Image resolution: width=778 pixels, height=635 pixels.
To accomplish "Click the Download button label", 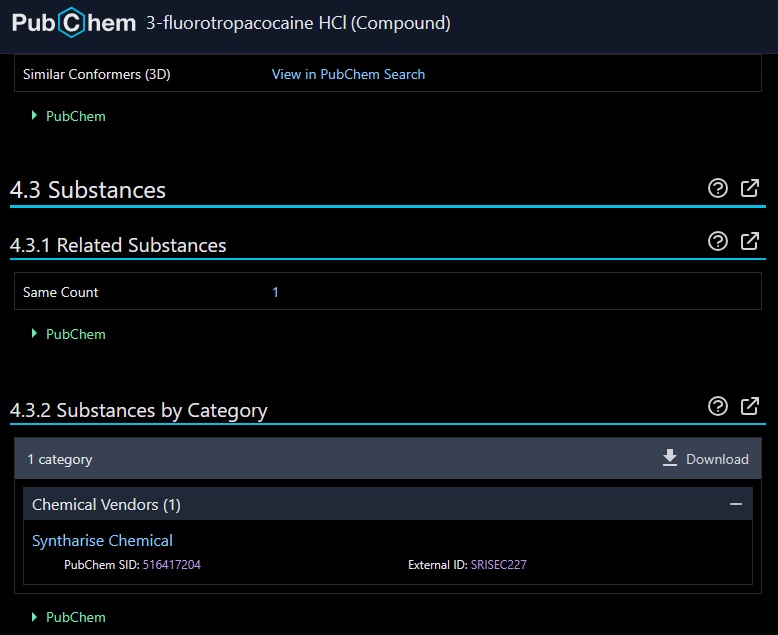I will 717,459.
